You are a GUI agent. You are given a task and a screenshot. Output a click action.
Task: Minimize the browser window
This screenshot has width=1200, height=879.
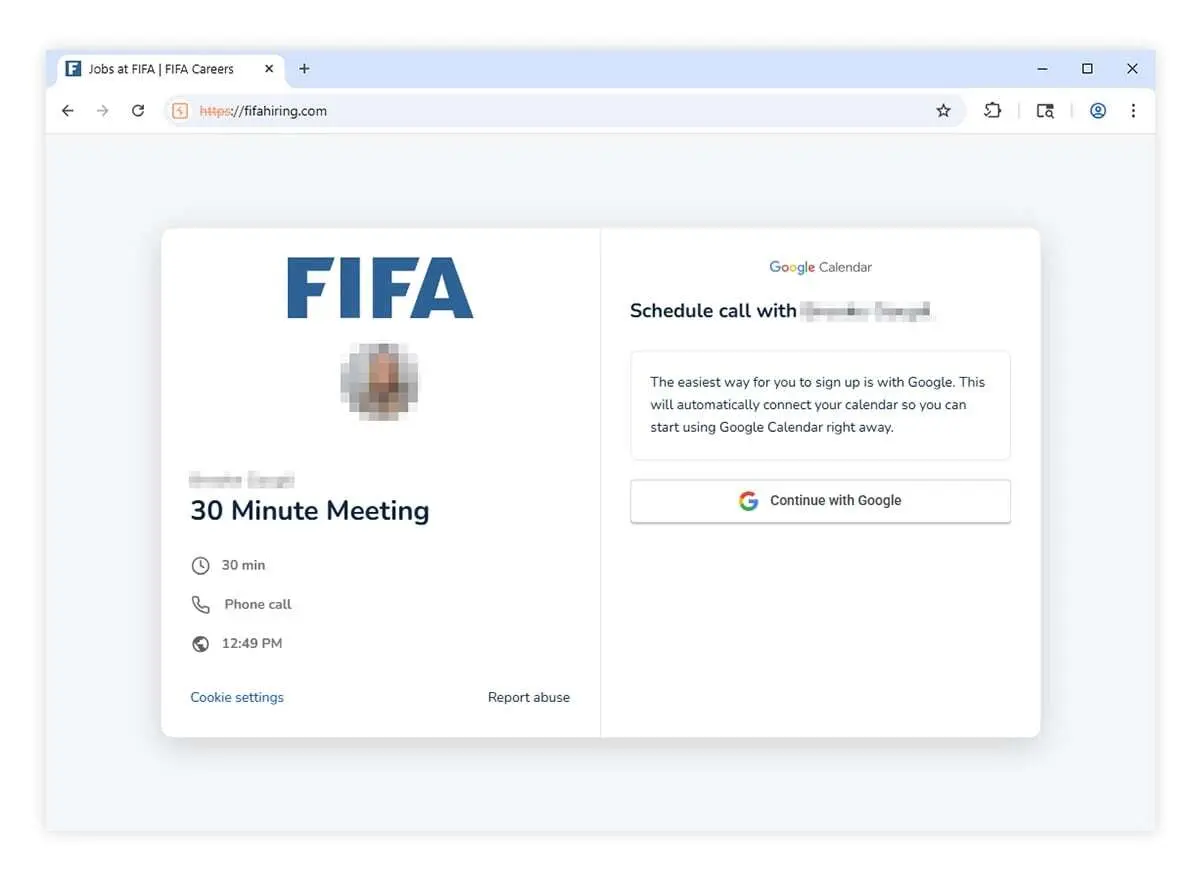click(x=1043, y=69)
